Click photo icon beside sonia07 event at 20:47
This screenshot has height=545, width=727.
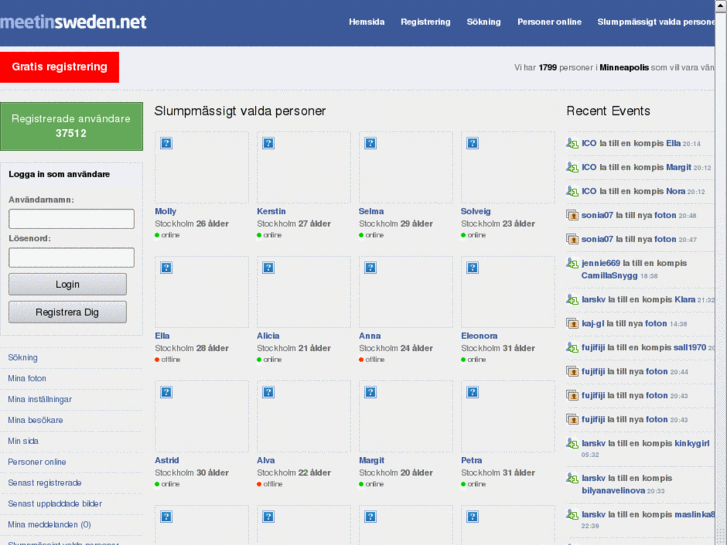573,239
